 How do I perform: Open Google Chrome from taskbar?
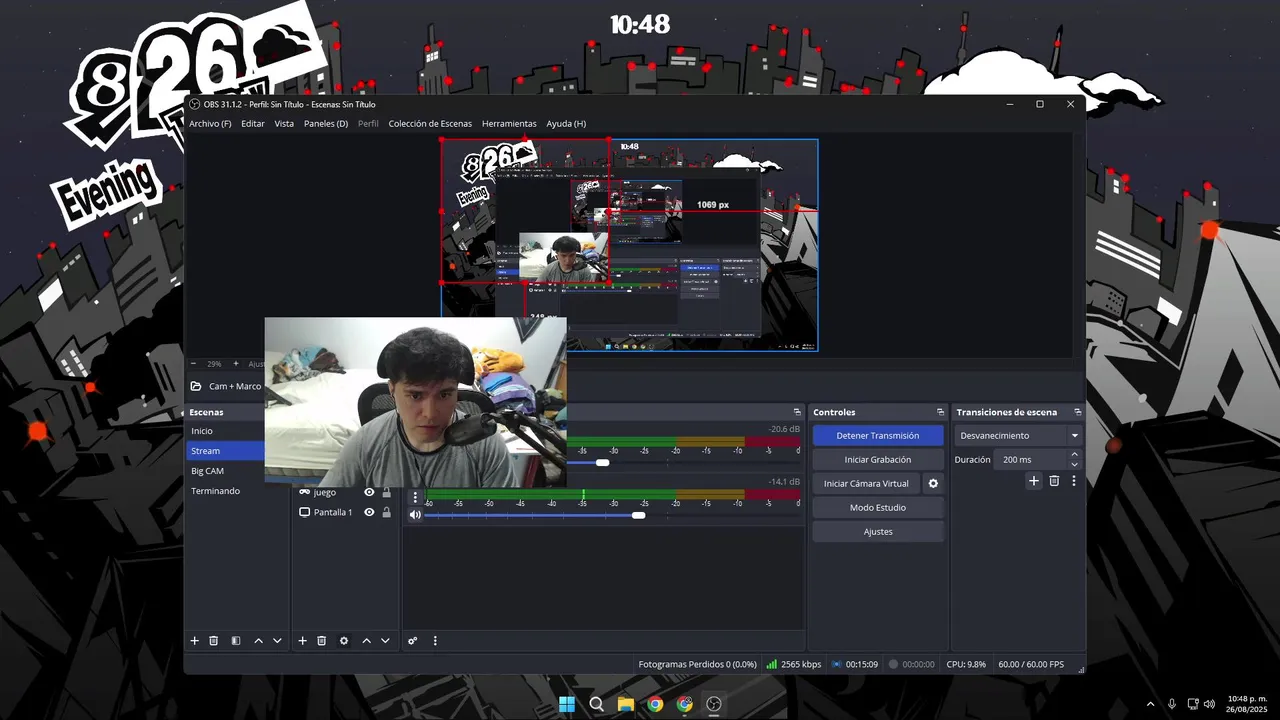click(655, 704)
